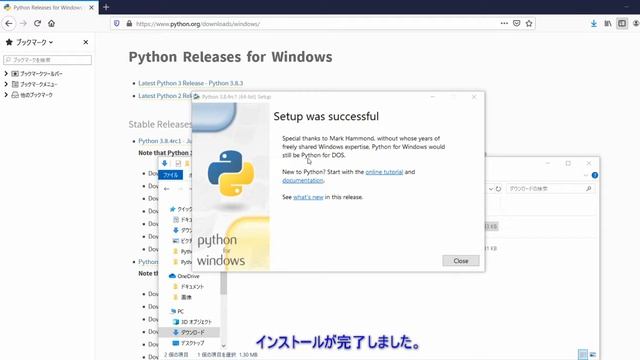Click the padlock site security icon

(129, 24)
